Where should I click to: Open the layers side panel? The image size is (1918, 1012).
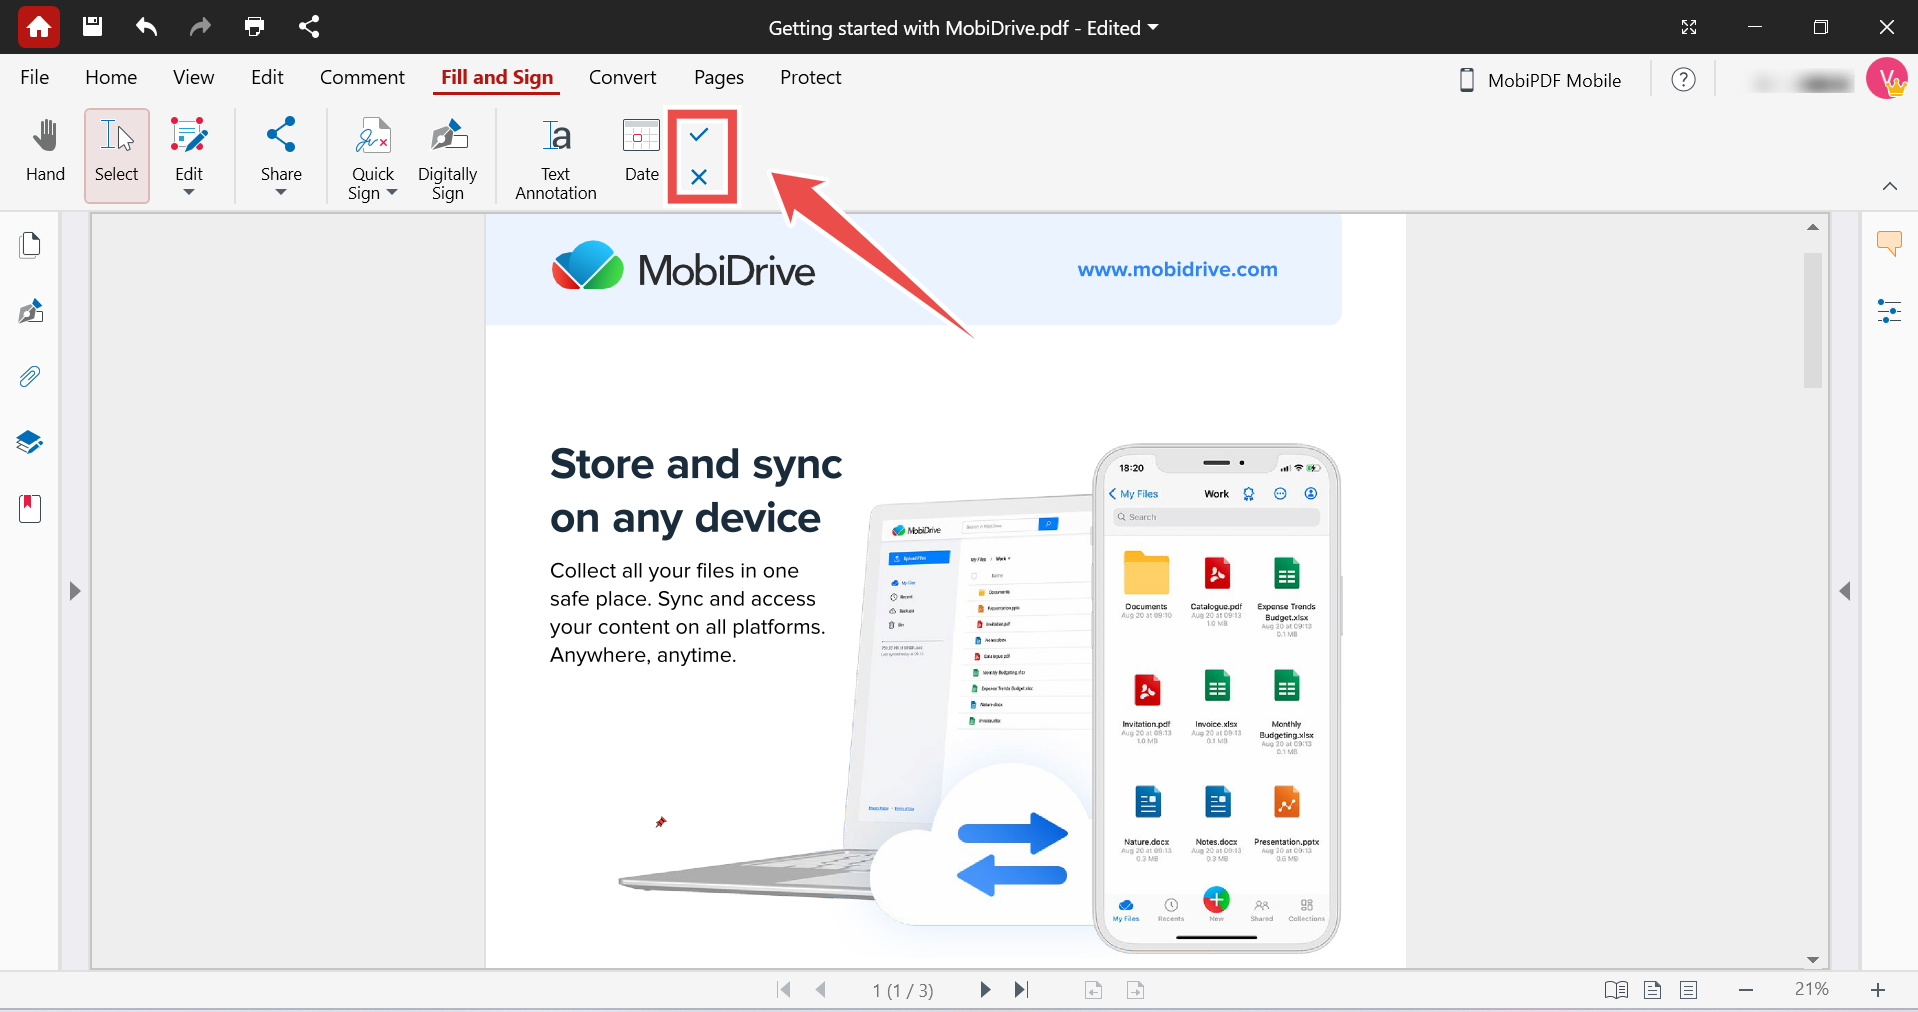pyautogui.click(x=30, y=442)
